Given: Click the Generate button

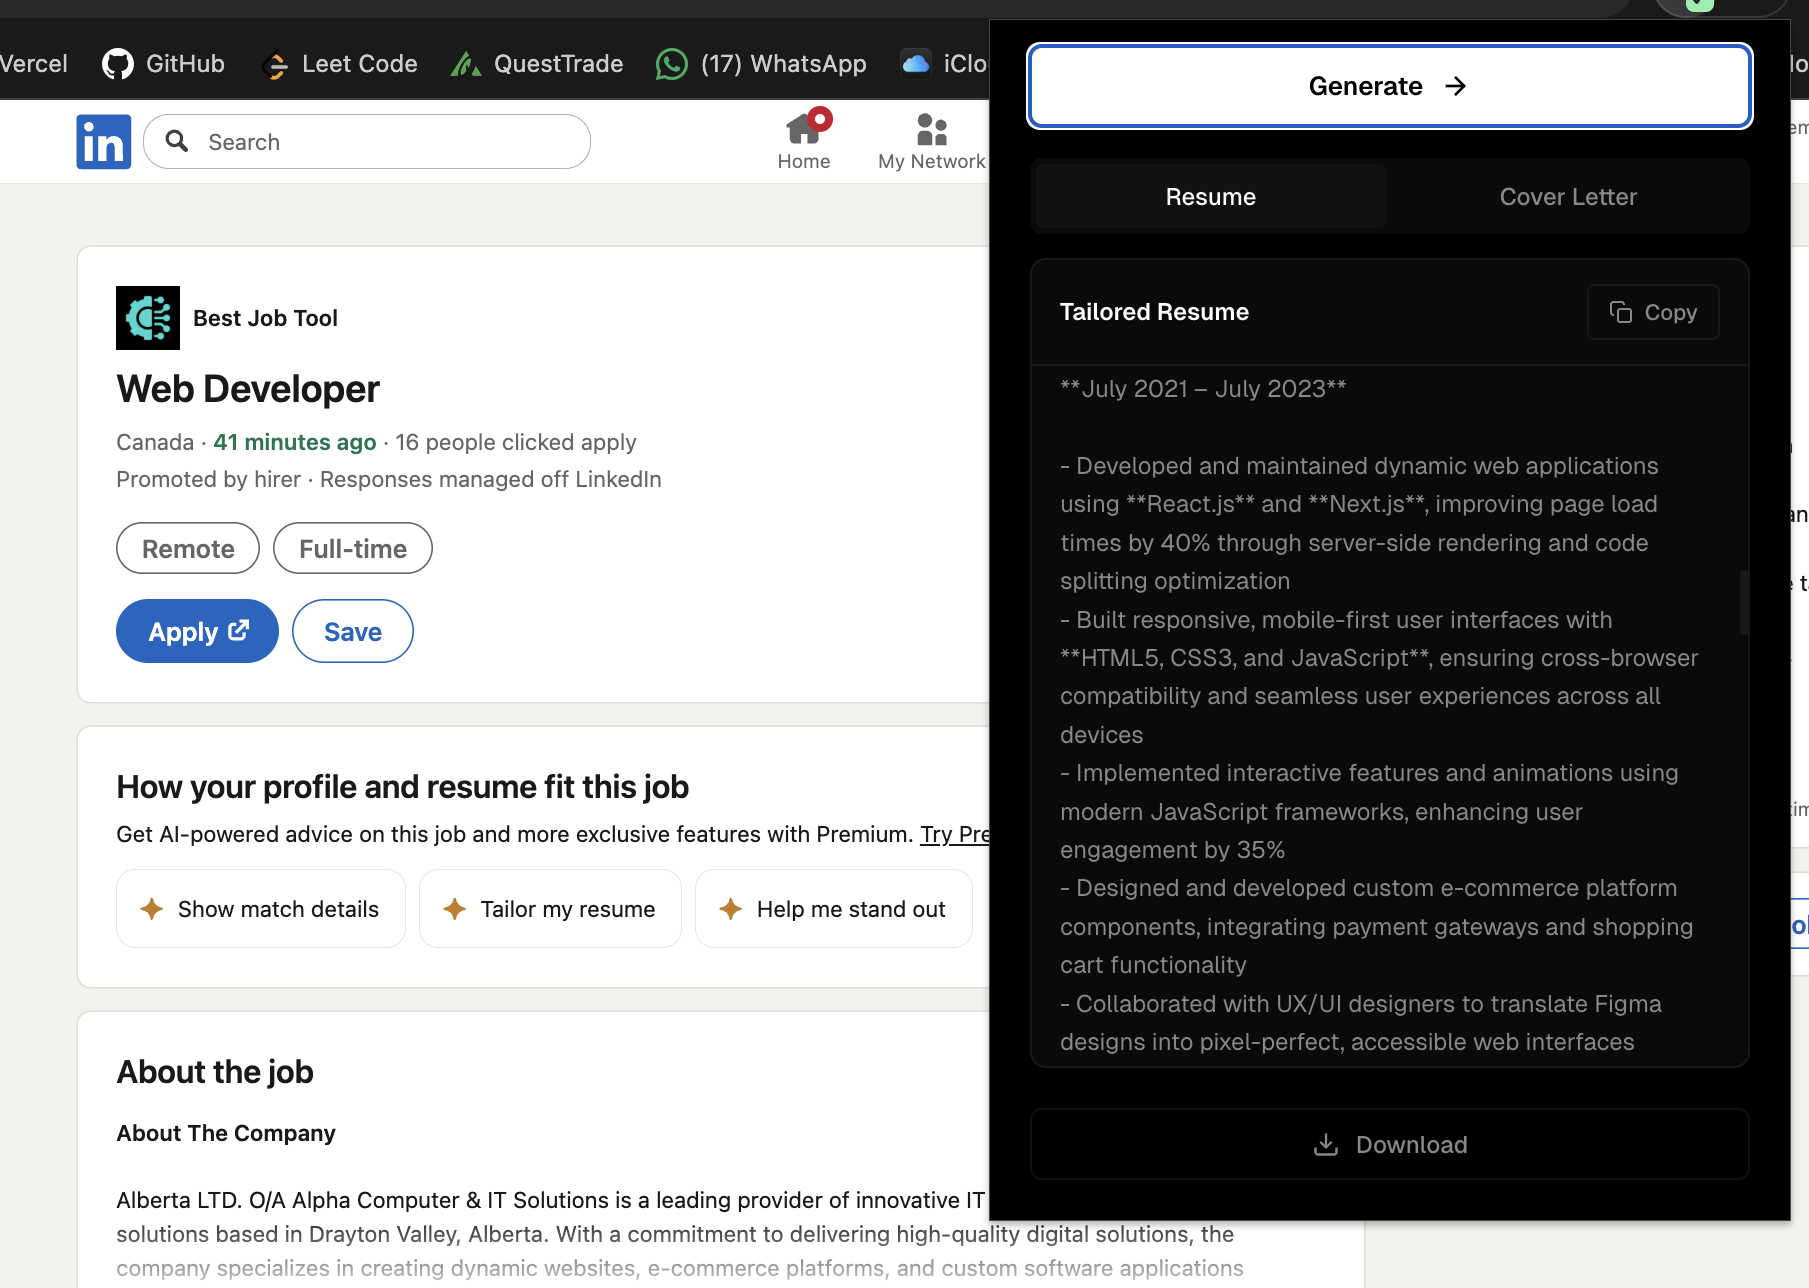Looking at the screenshot, I should (1388, 86).
